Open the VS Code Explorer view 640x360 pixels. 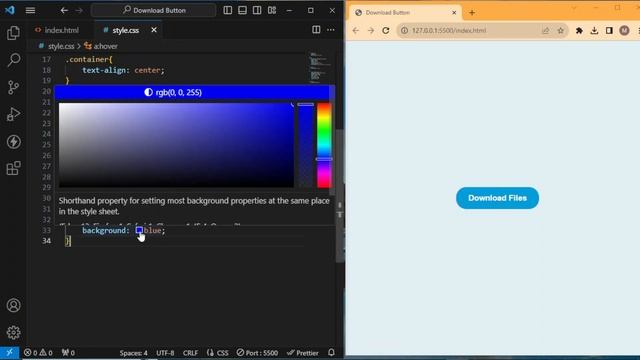(x=13, y=33)
